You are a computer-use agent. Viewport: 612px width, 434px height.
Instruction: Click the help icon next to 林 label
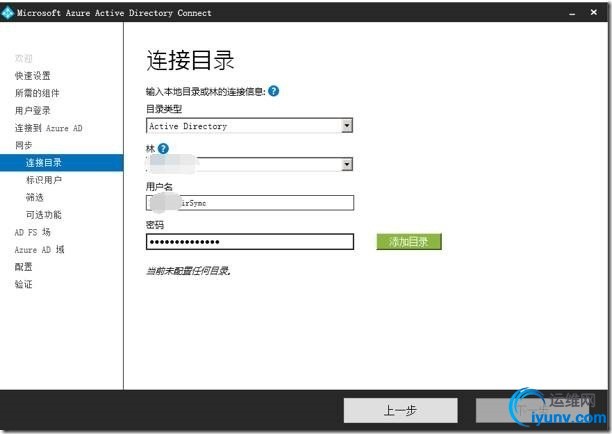(163, 148)
